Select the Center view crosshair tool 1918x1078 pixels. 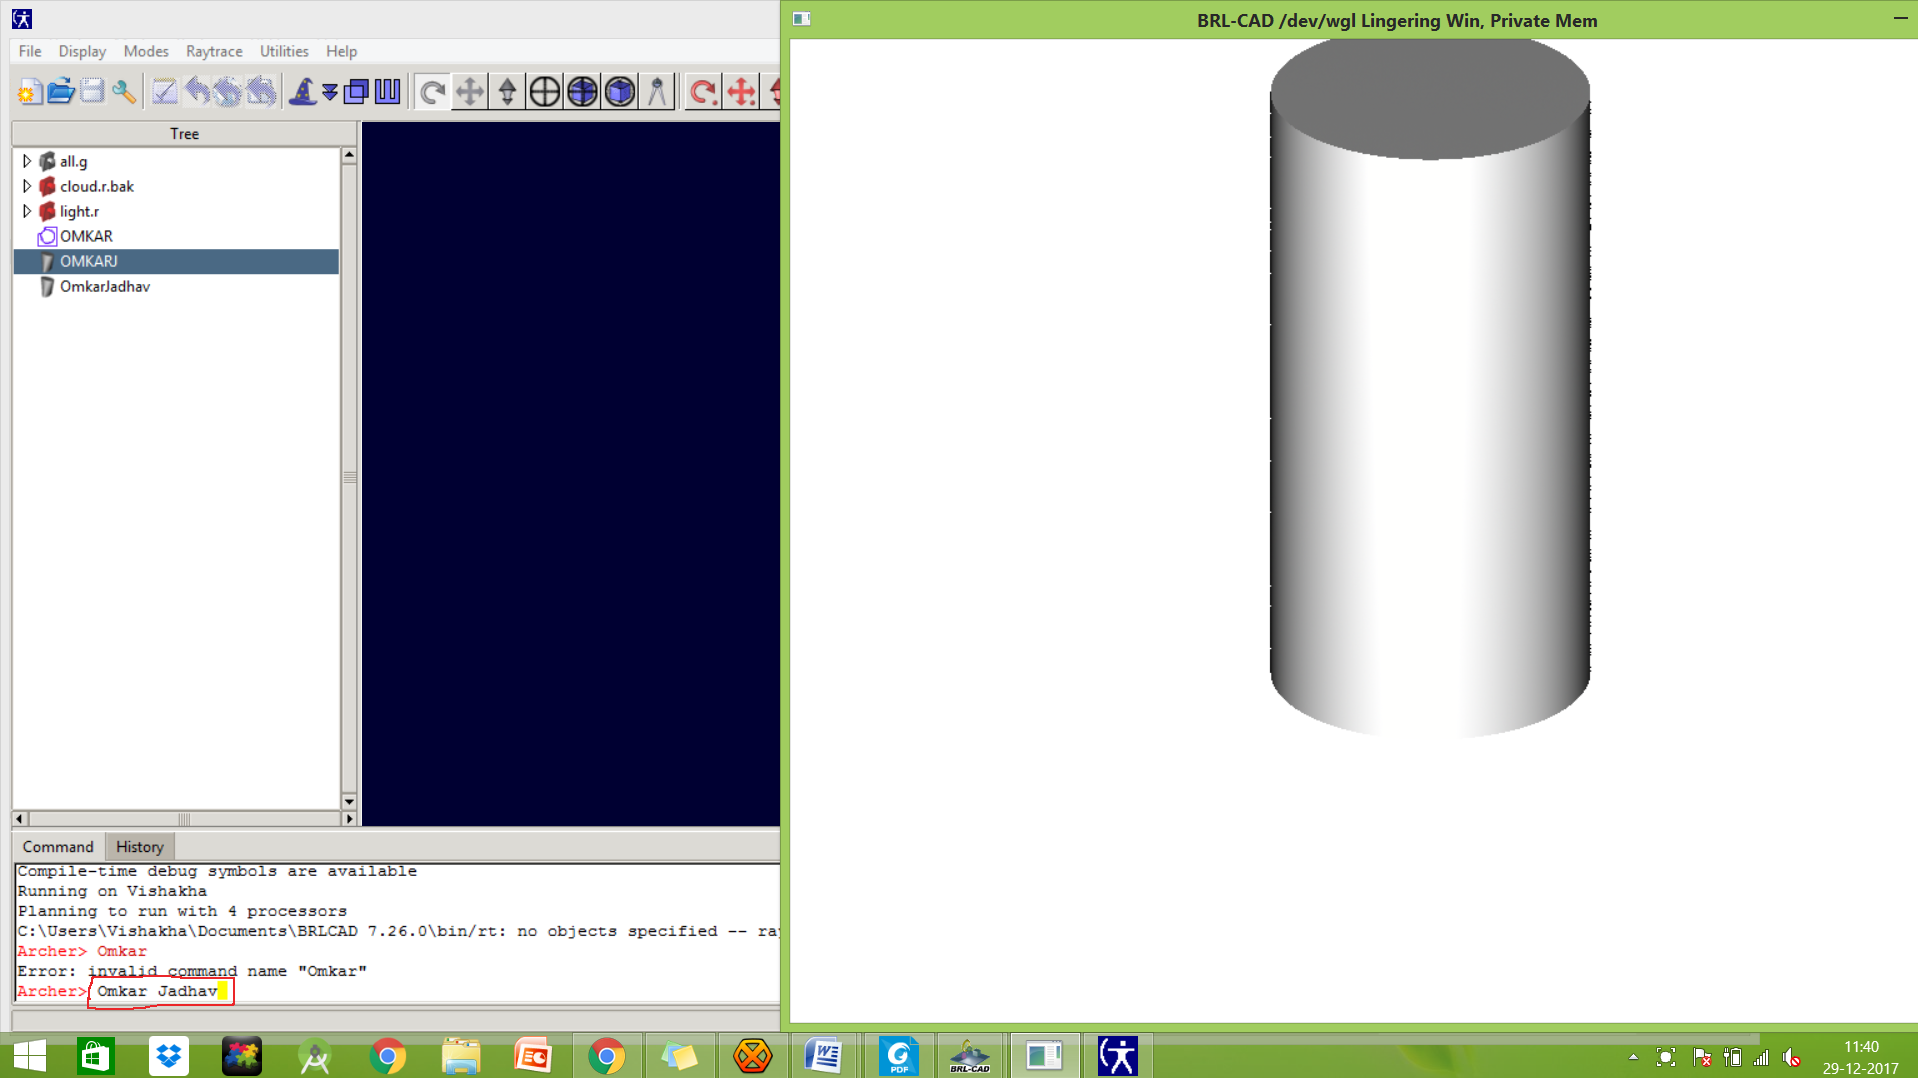[x=544, y=92]
